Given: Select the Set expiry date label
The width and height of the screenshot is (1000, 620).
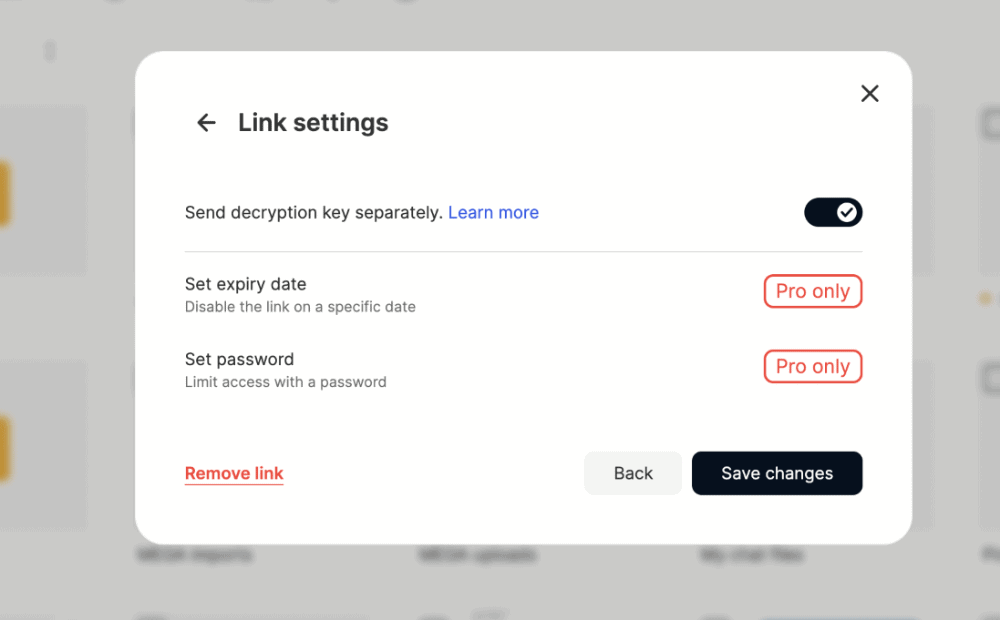Looking at the screenshot, I should click(245, 284).
